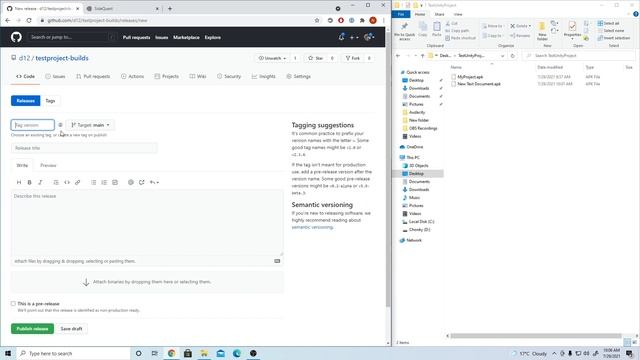
Task: Switch to the Preview tab in editor
Action: pos(48,165)
